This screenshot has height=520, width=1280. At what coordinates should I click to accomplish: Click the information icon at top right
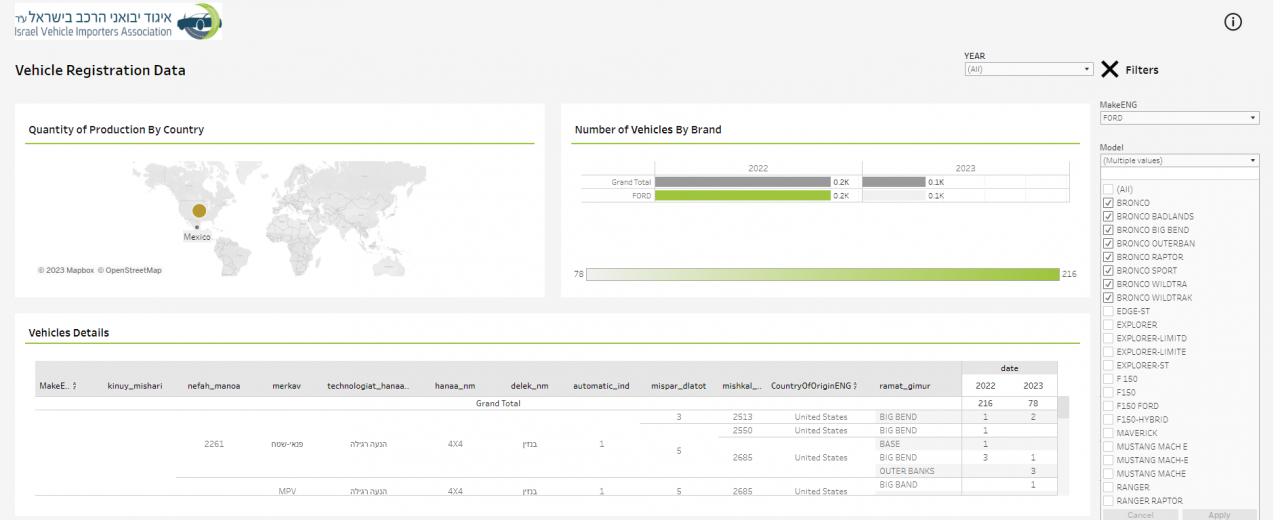pos(1233,22)
